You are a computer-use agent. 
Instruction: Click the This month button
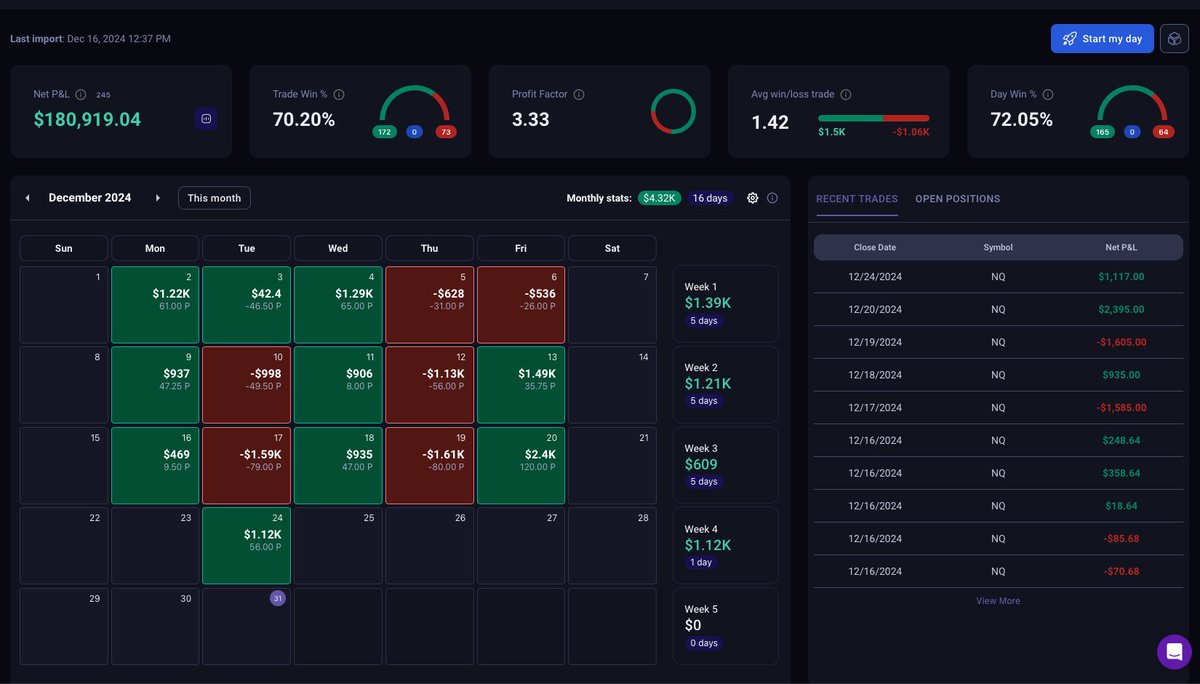point(214,198)
